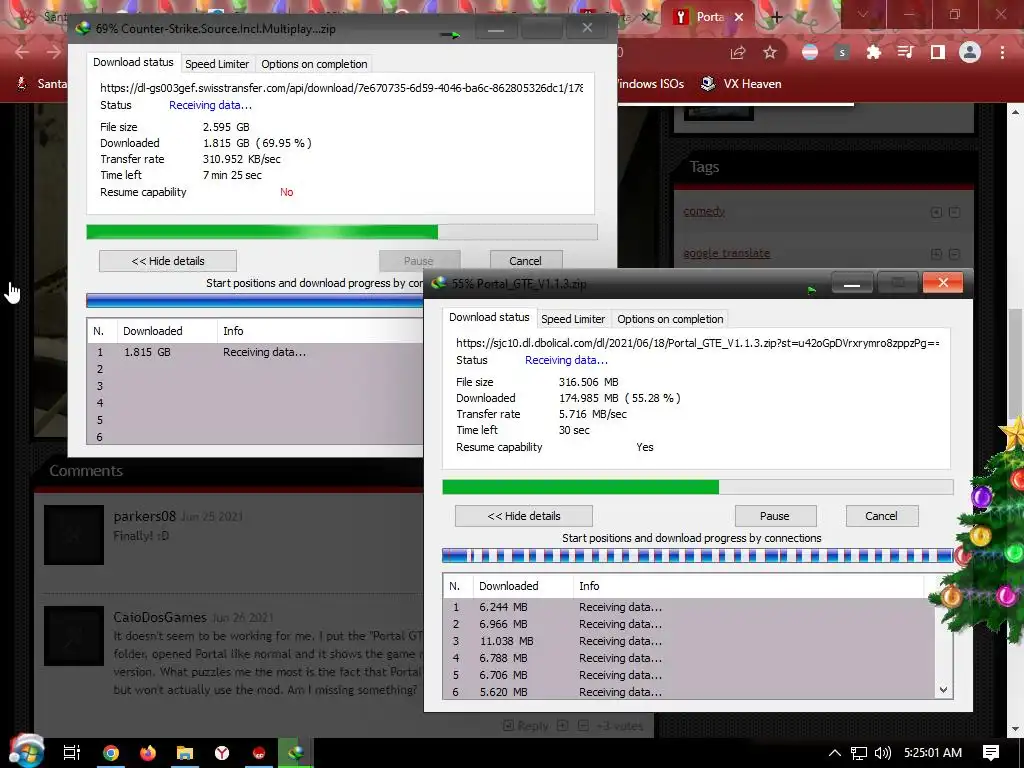Open Internet Download Manager taskbar icon
This screenshot has height=768, width=1024.
pos(296,753)
